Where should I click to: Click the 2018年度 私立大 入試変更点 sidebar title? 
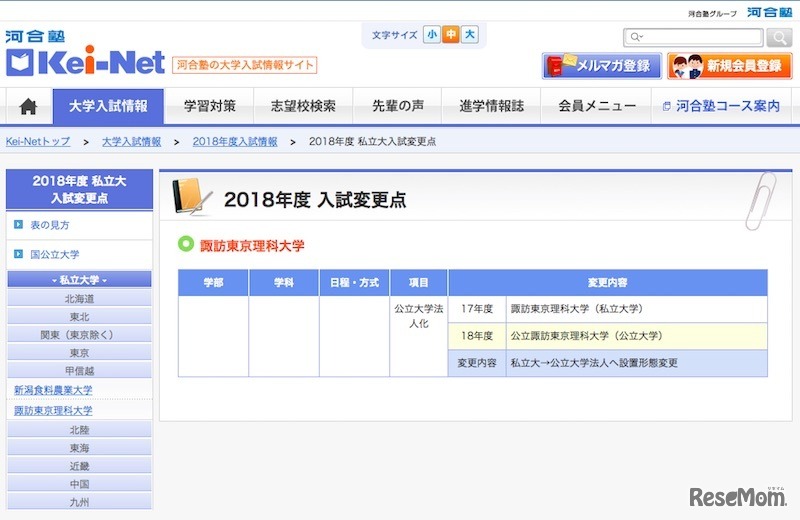point(80,189)
